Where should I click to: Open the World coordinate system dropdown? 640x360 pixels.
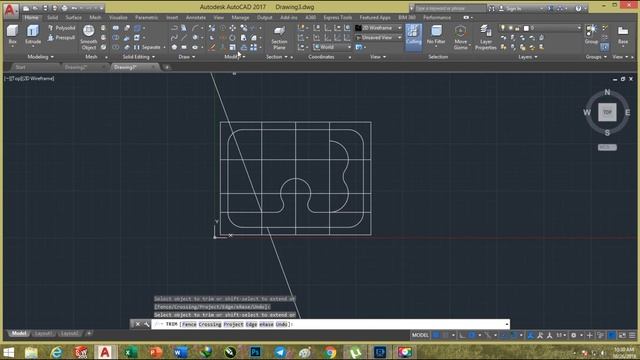332,47
